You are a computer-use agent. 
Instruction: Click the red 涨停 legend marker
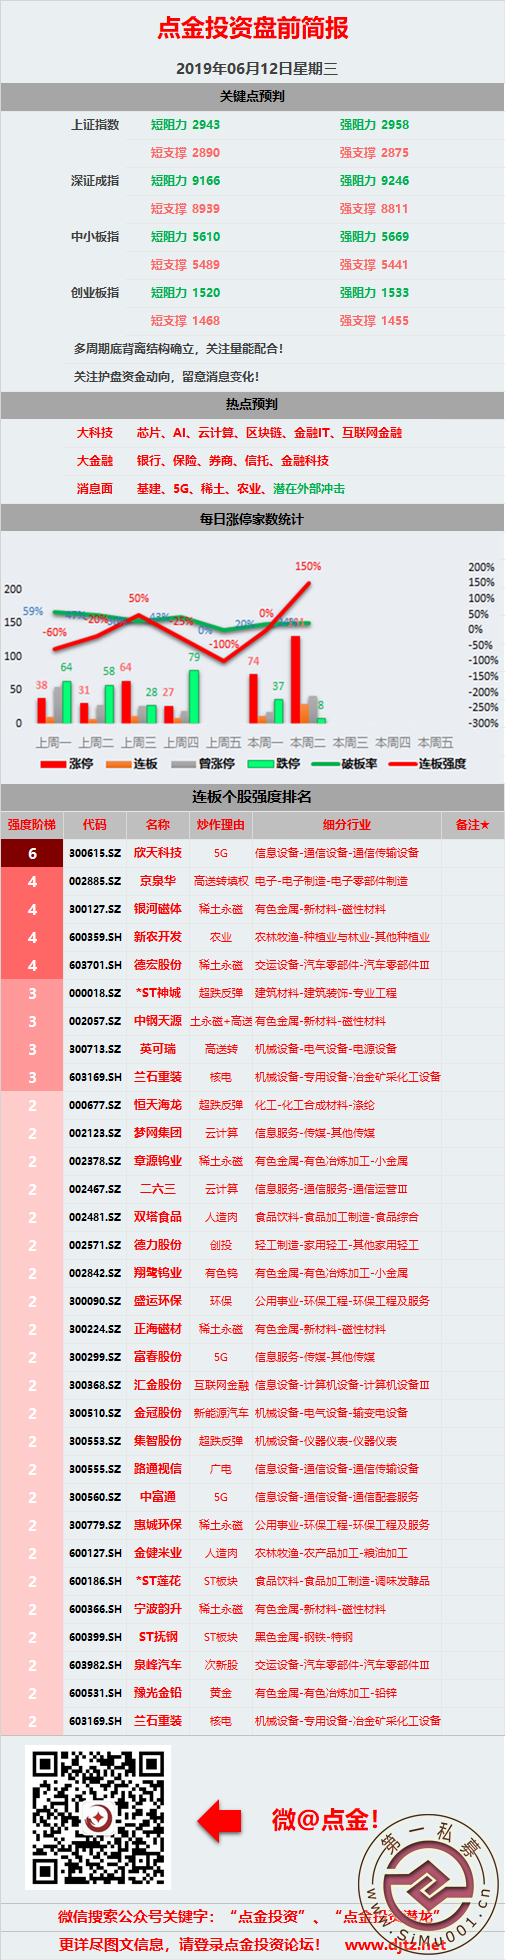(x=52, y=764)
